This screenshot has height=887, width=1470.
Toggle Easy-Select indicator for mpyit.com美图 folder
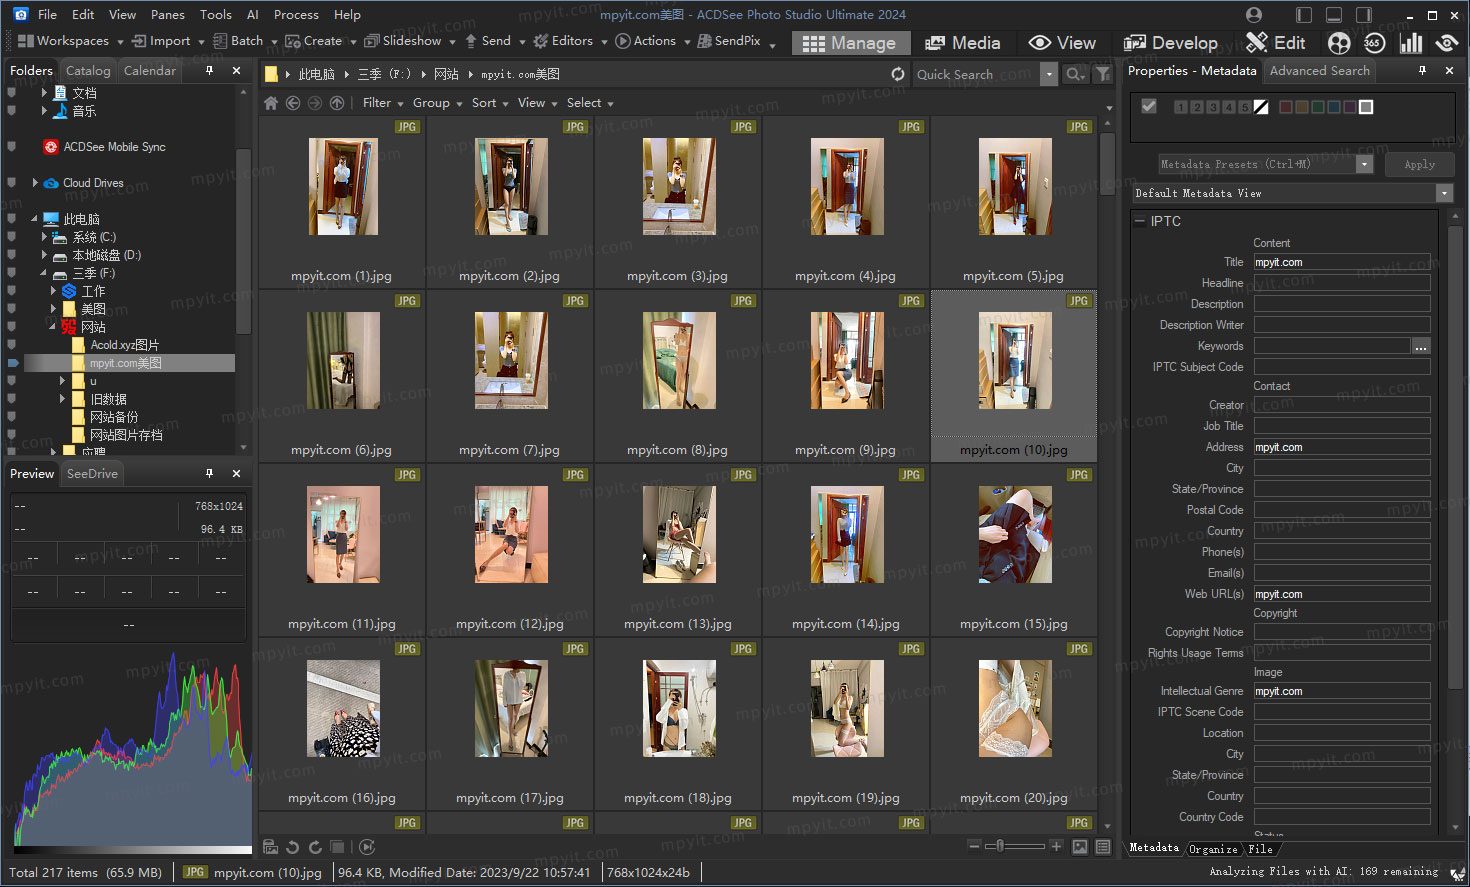pos(12,363)
